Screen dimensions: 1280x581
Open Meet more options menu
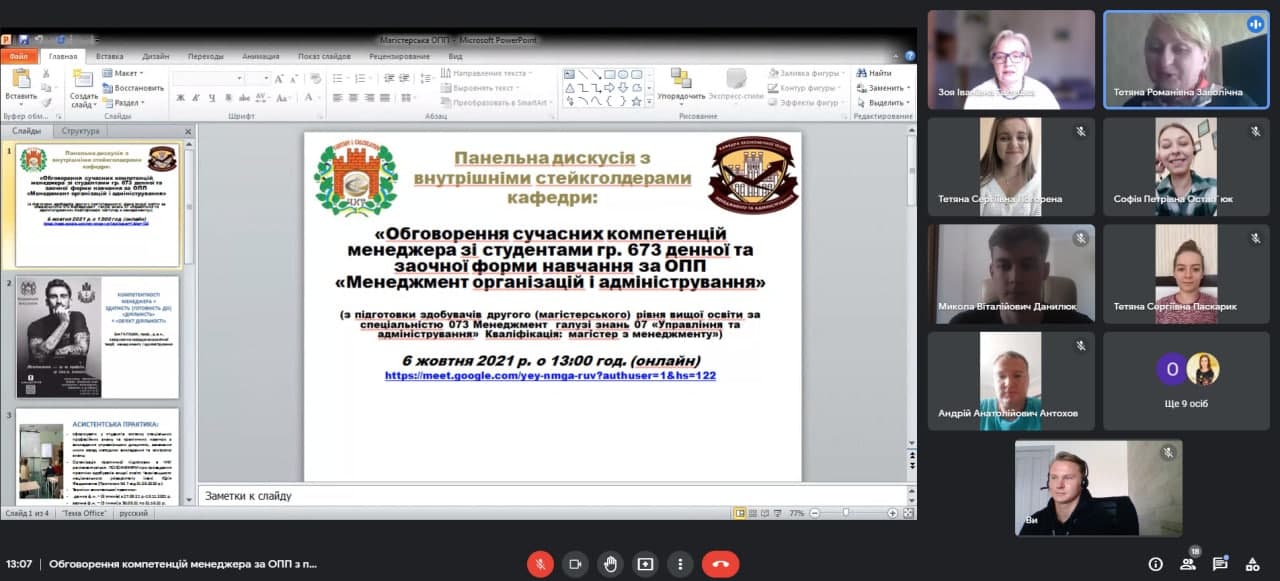[680, 564]
